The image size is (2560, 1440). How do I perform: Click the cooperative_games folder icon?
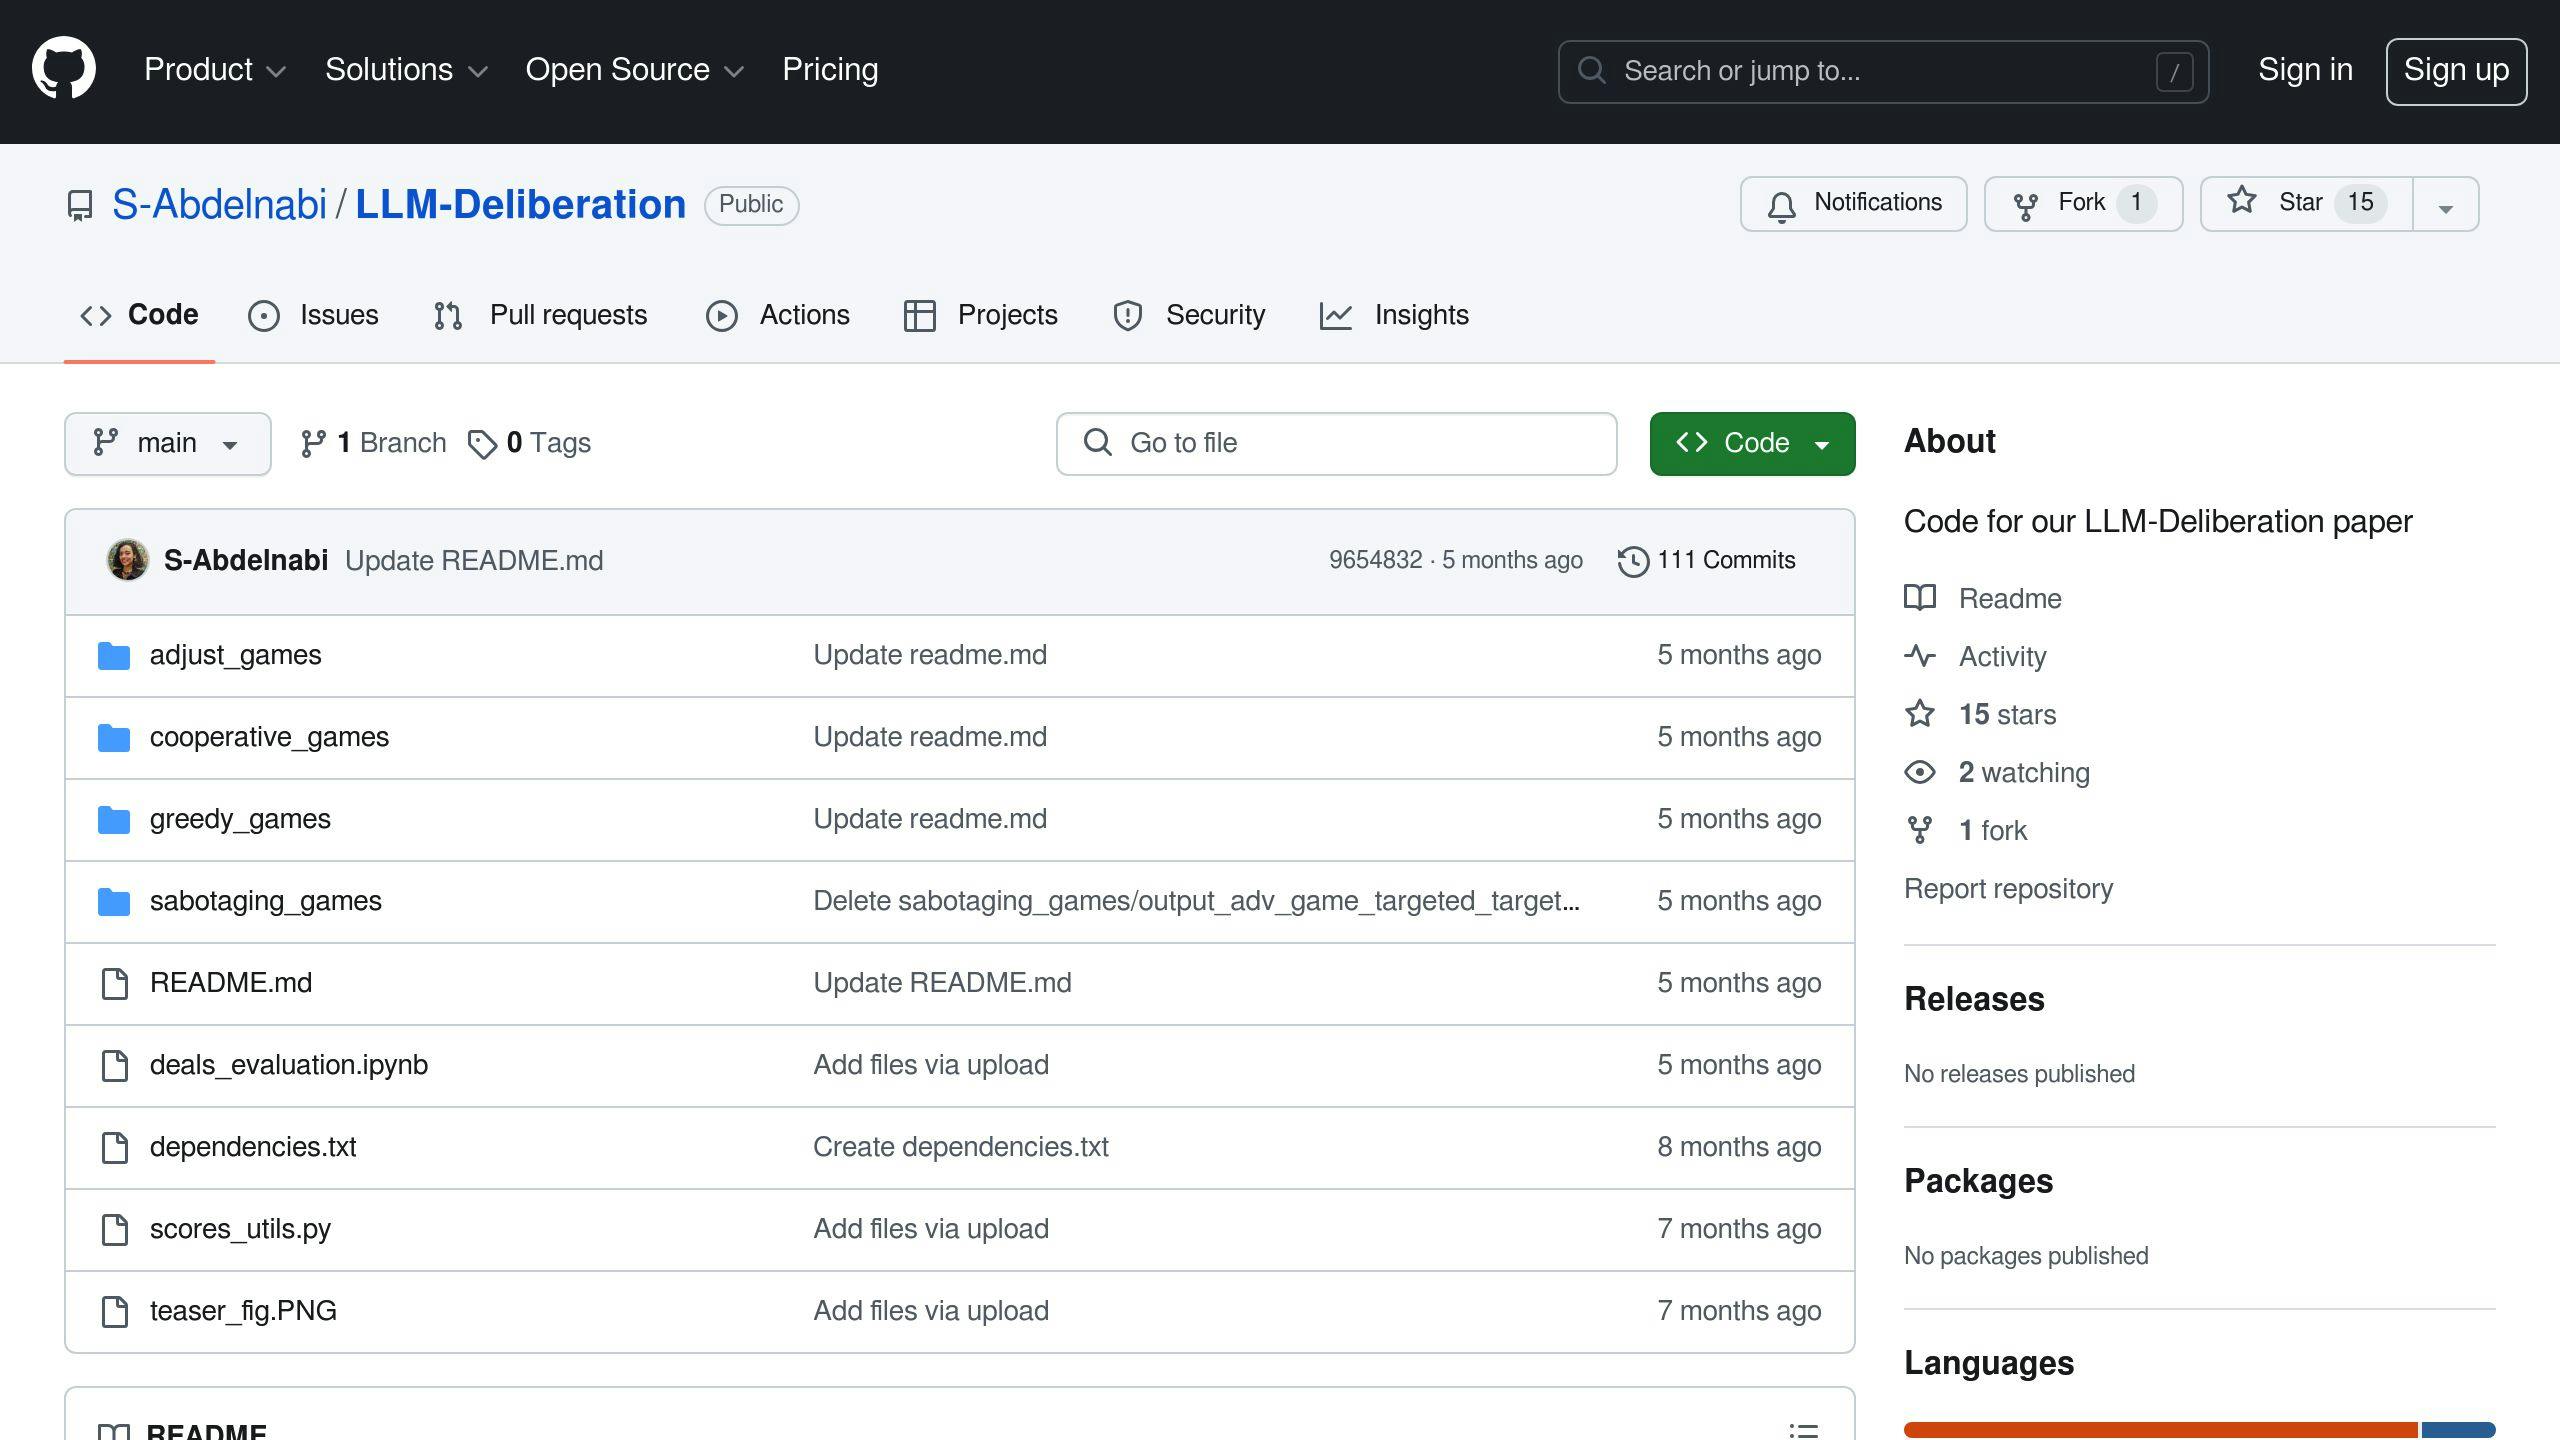tap(114, 738)
